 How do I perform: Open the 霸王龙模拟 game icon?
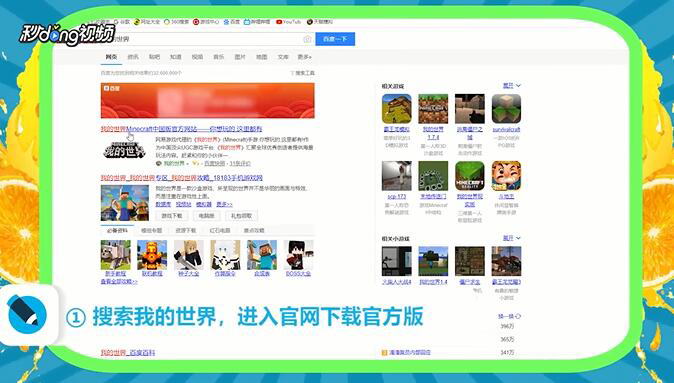coord(396,109)
